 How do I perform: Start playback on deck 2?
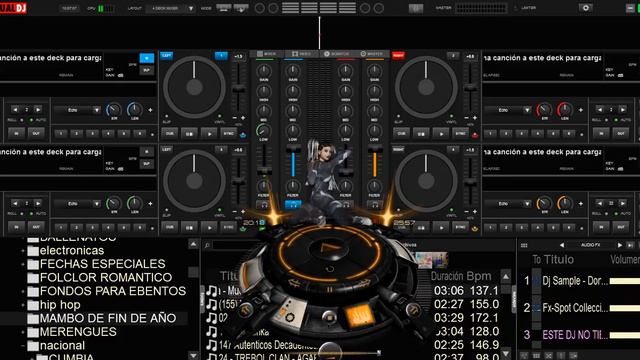(x=441, y=133)
